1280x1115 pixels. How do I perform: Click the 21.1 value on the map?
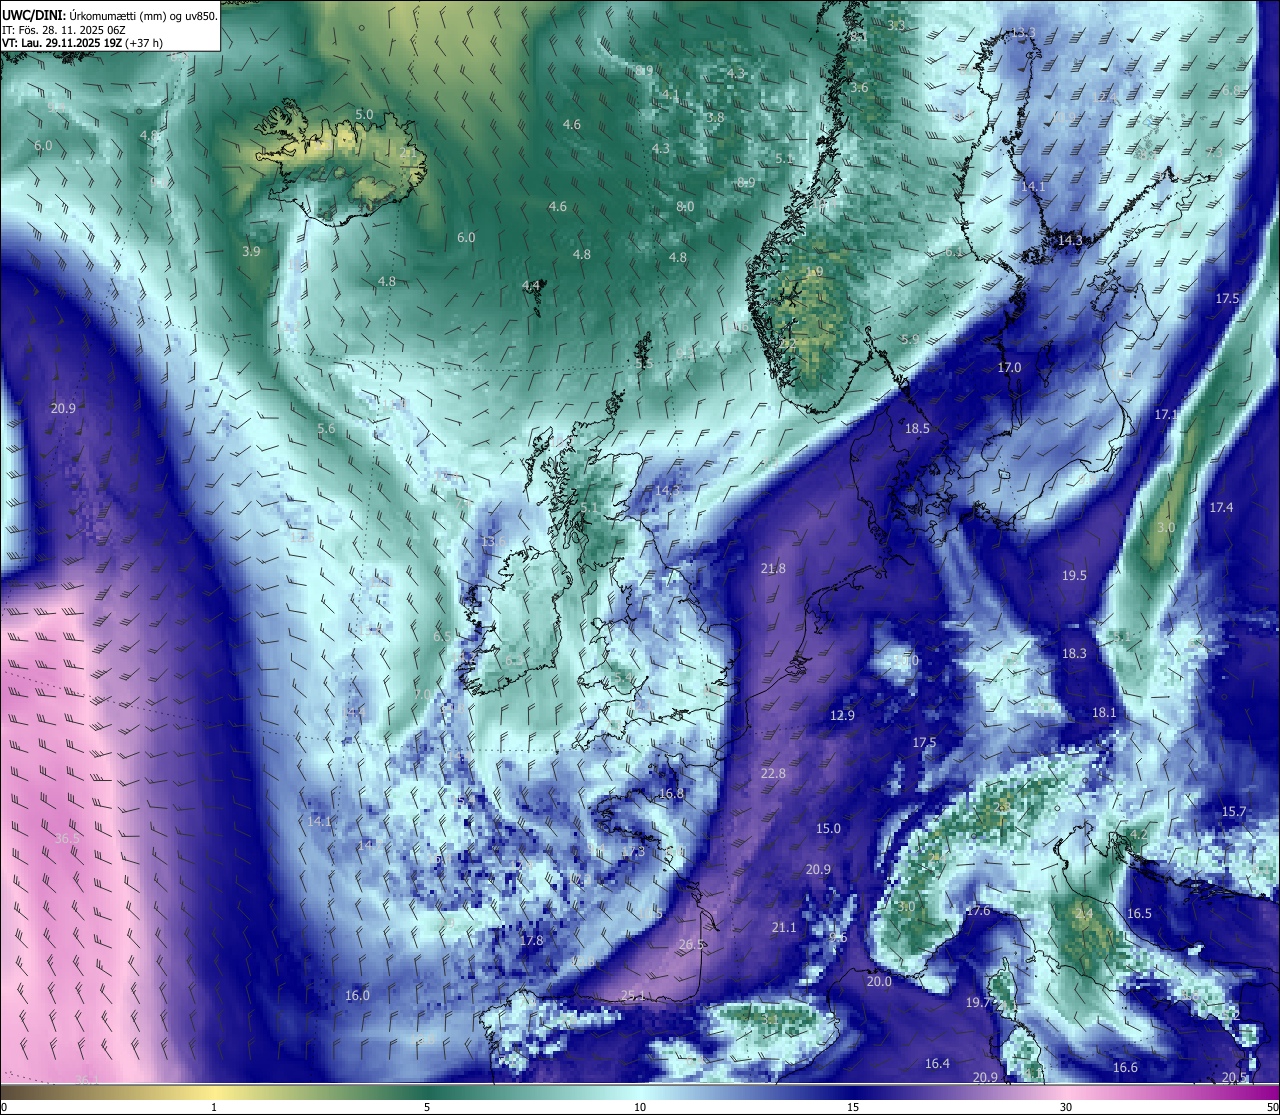click(784, 928)
